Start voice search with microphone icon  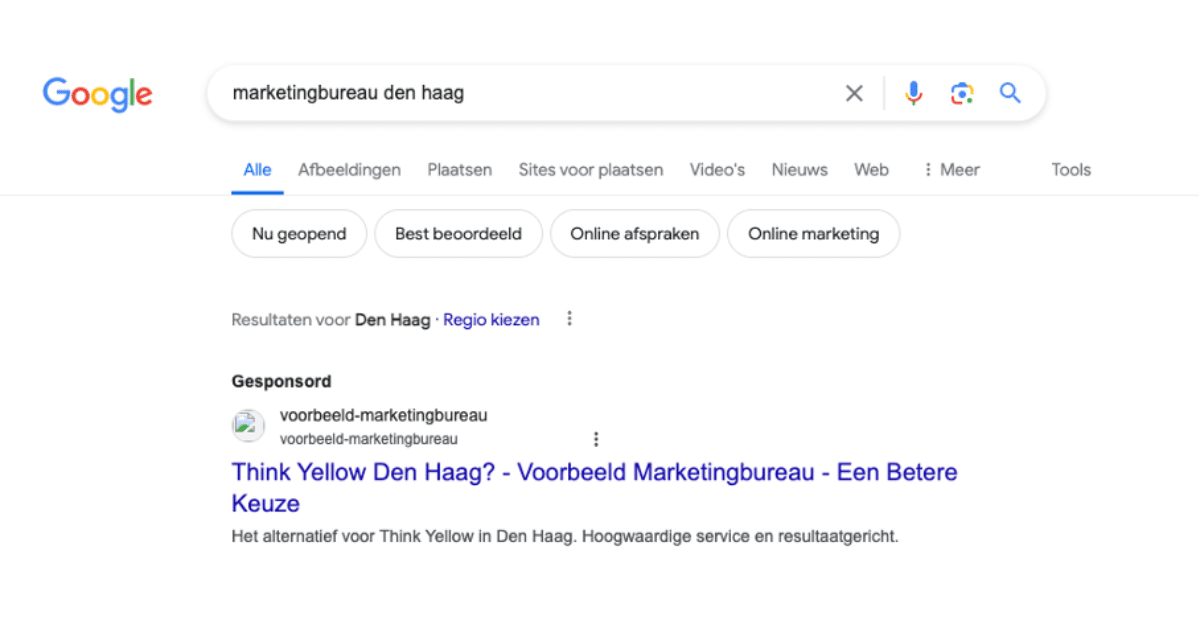click(913, 94)
